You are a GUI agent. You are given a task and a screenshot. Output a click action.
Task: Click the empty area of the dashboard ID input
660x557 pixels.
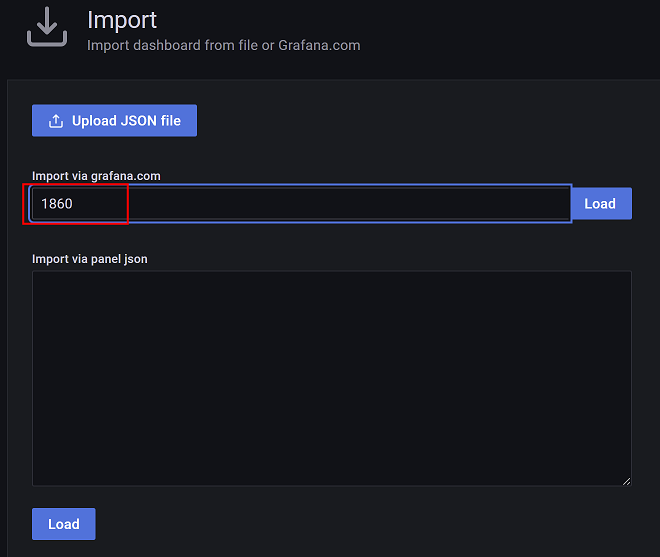[x=350, y=204]
